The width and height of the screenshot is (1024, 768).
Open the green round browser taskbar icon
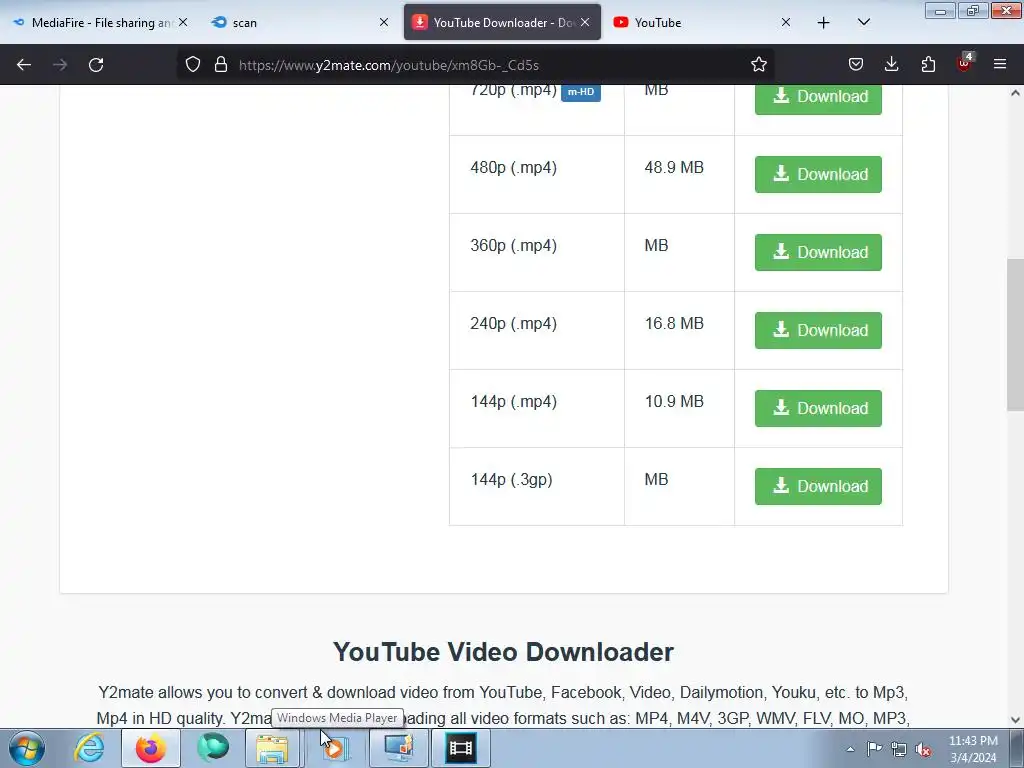(x=212, y=748)
